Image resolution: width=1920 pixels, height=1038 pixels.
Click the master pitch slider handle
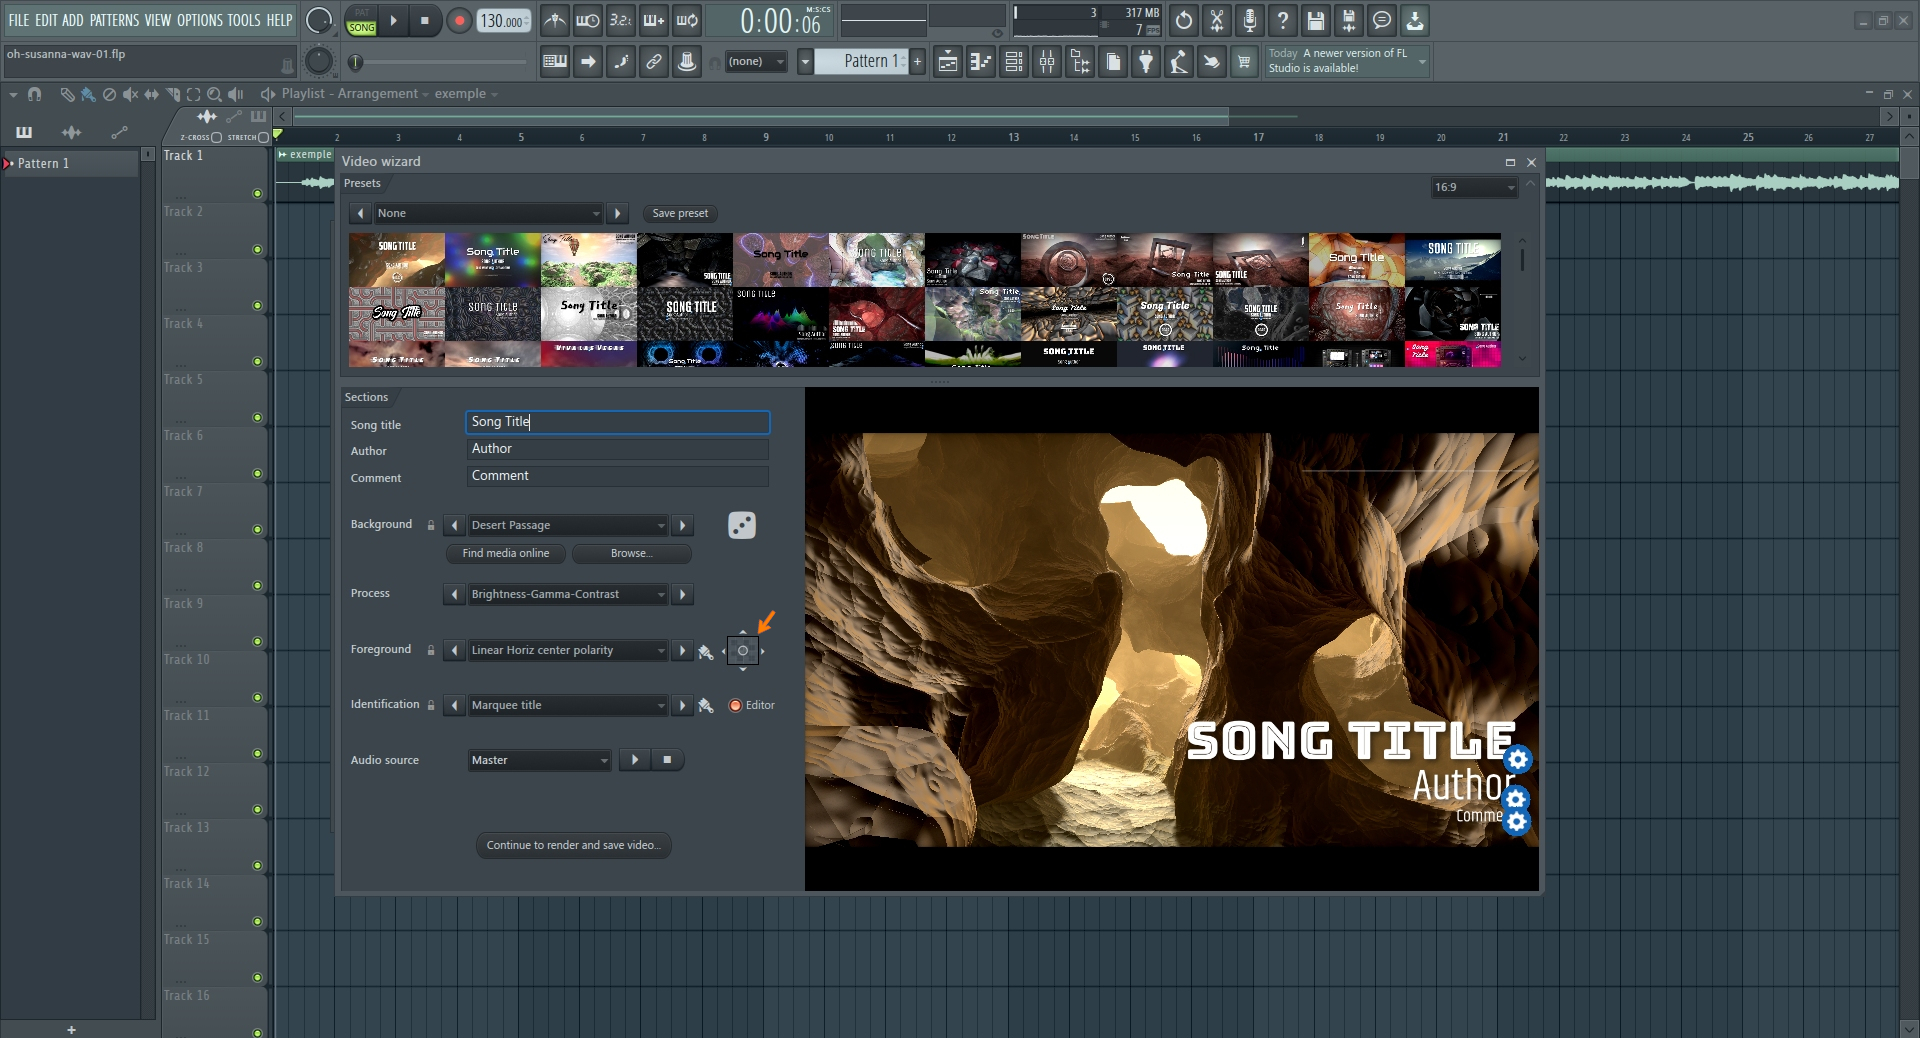[x=355, y=62]
